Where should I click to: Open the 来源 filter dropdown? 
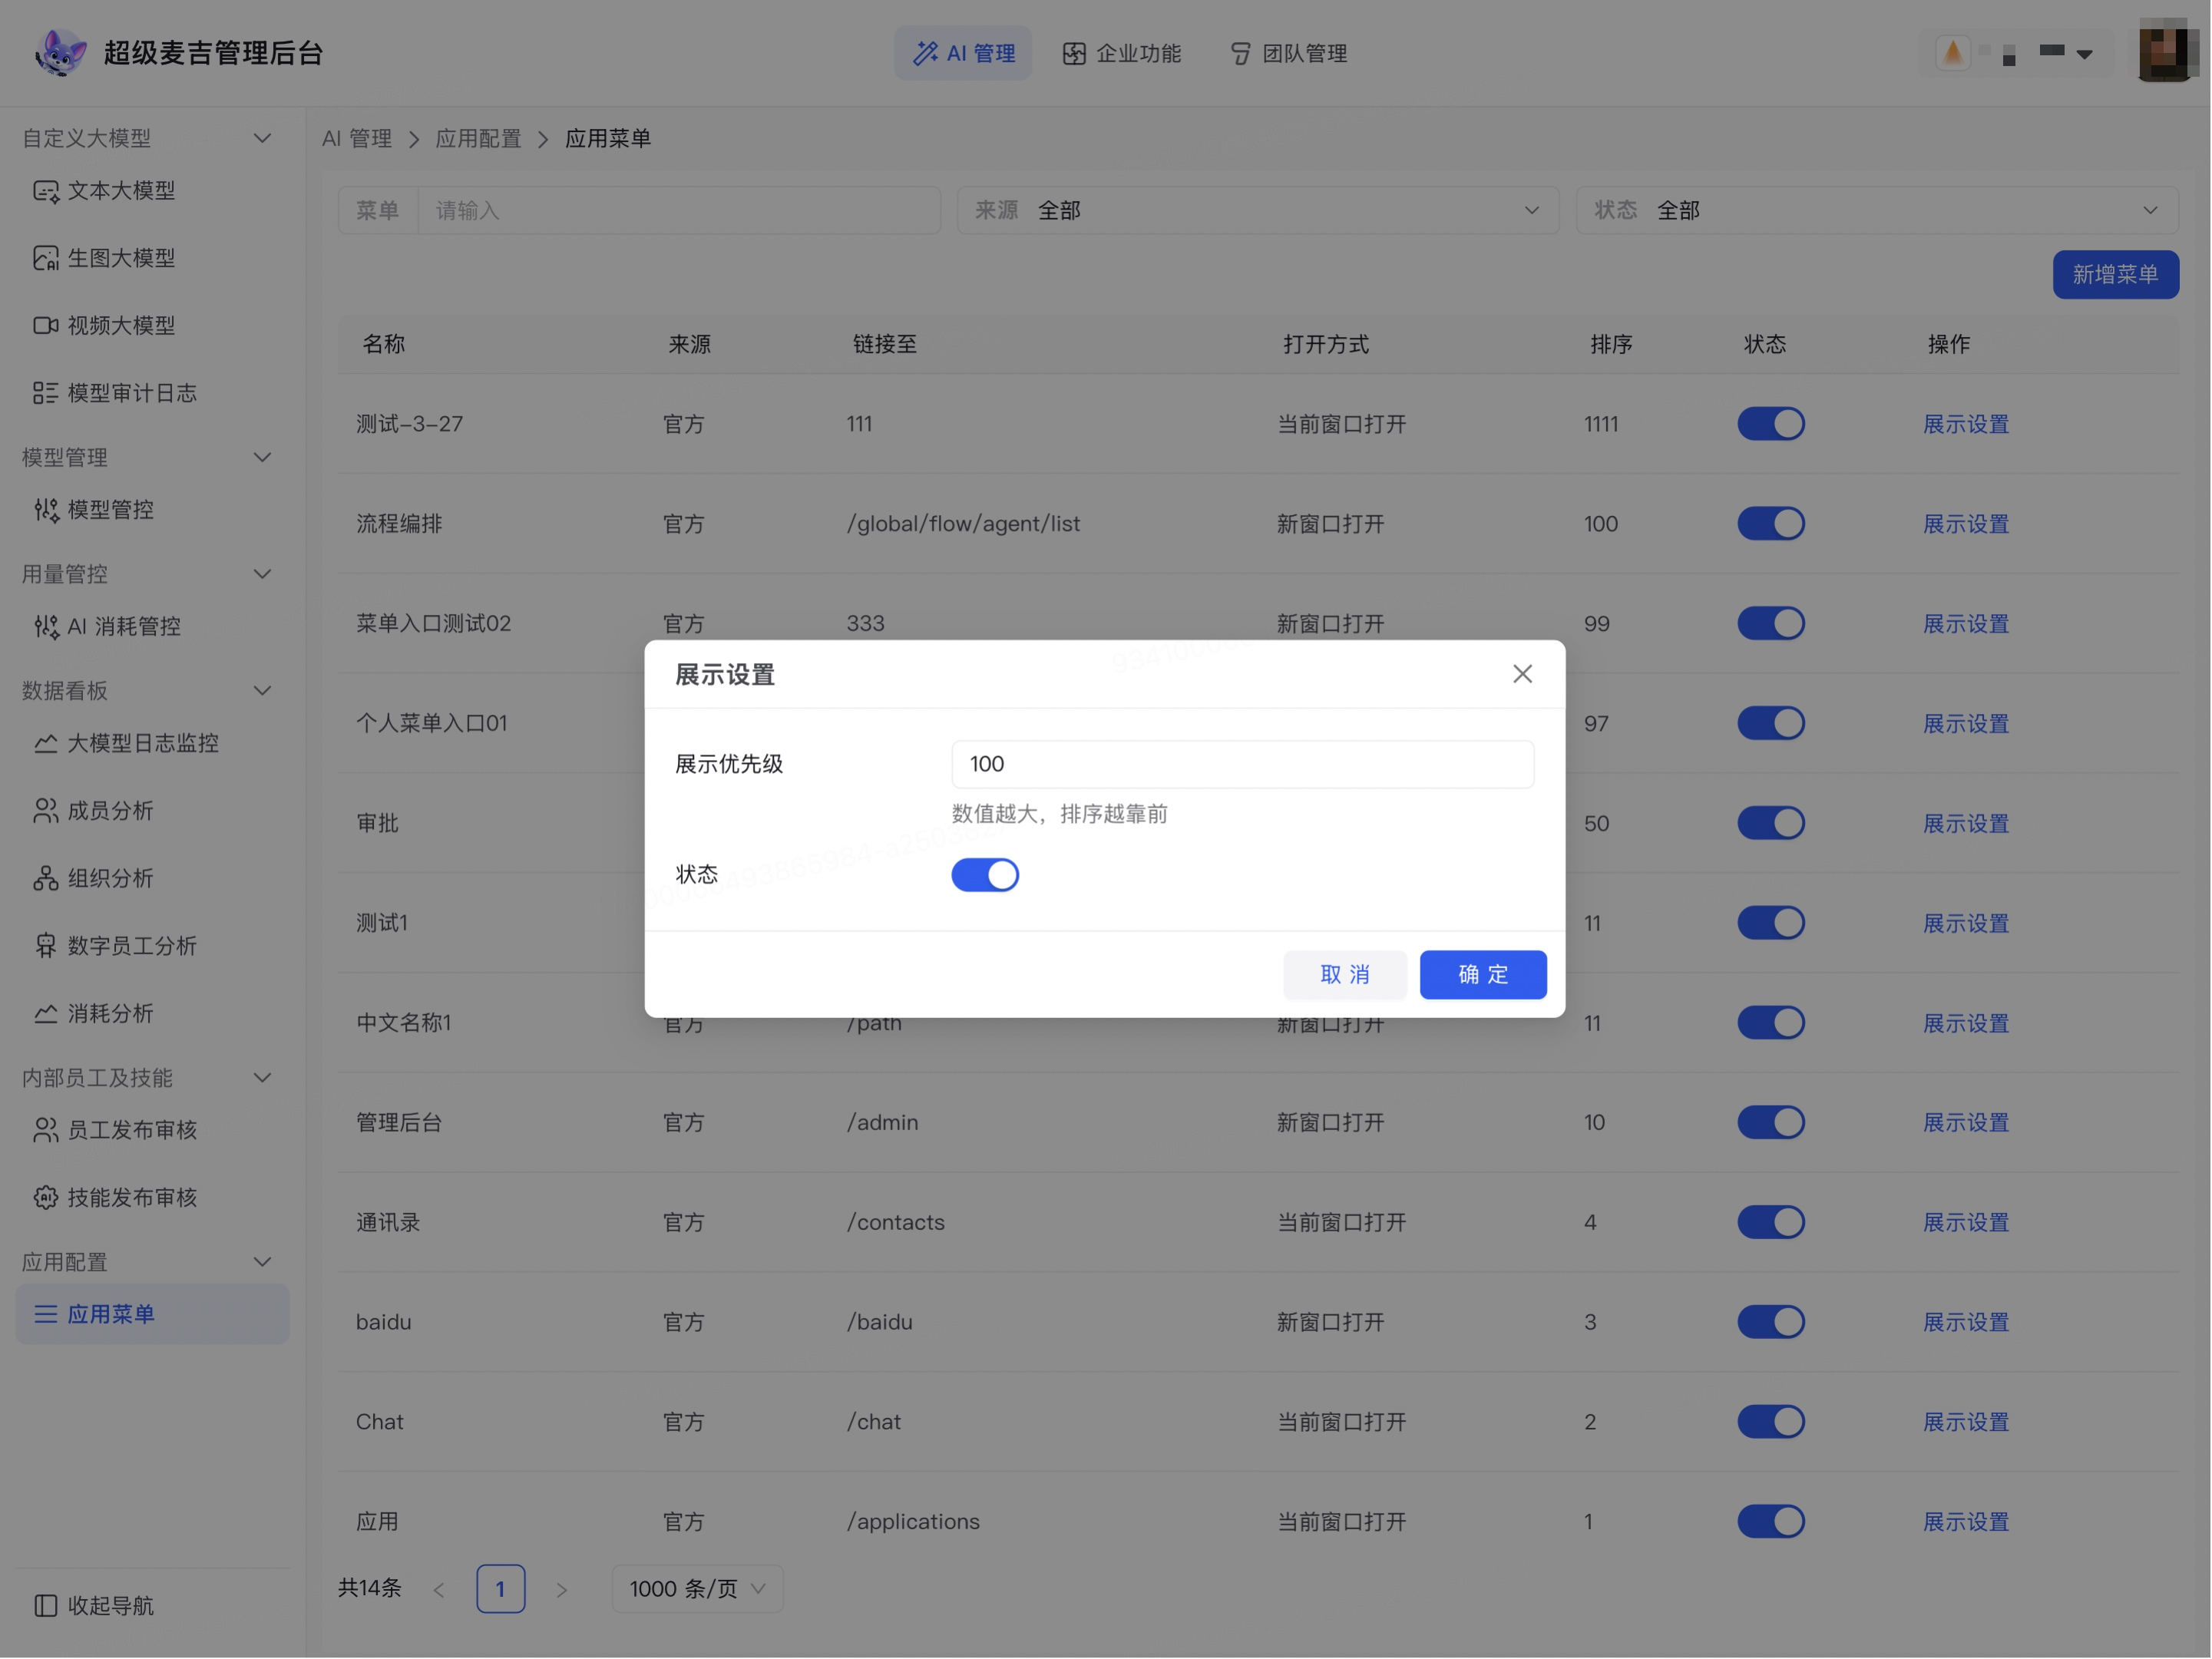[x=1258, y=210]
